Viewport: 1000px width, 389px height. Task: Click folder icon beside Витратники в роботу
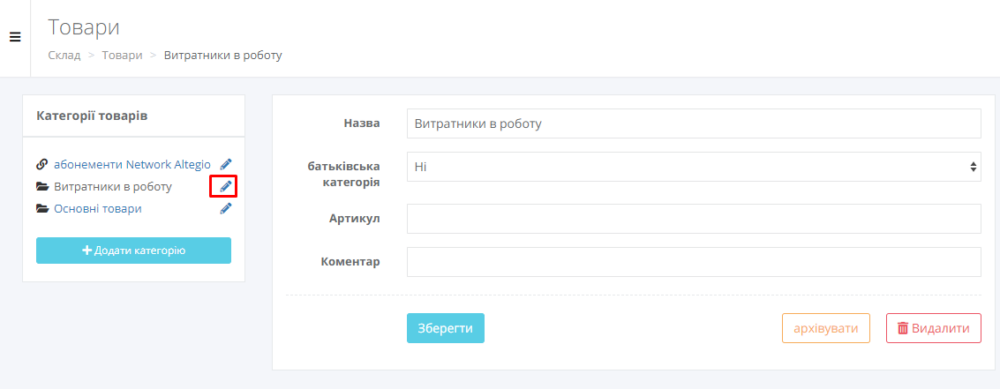click(x=43, y=187)
